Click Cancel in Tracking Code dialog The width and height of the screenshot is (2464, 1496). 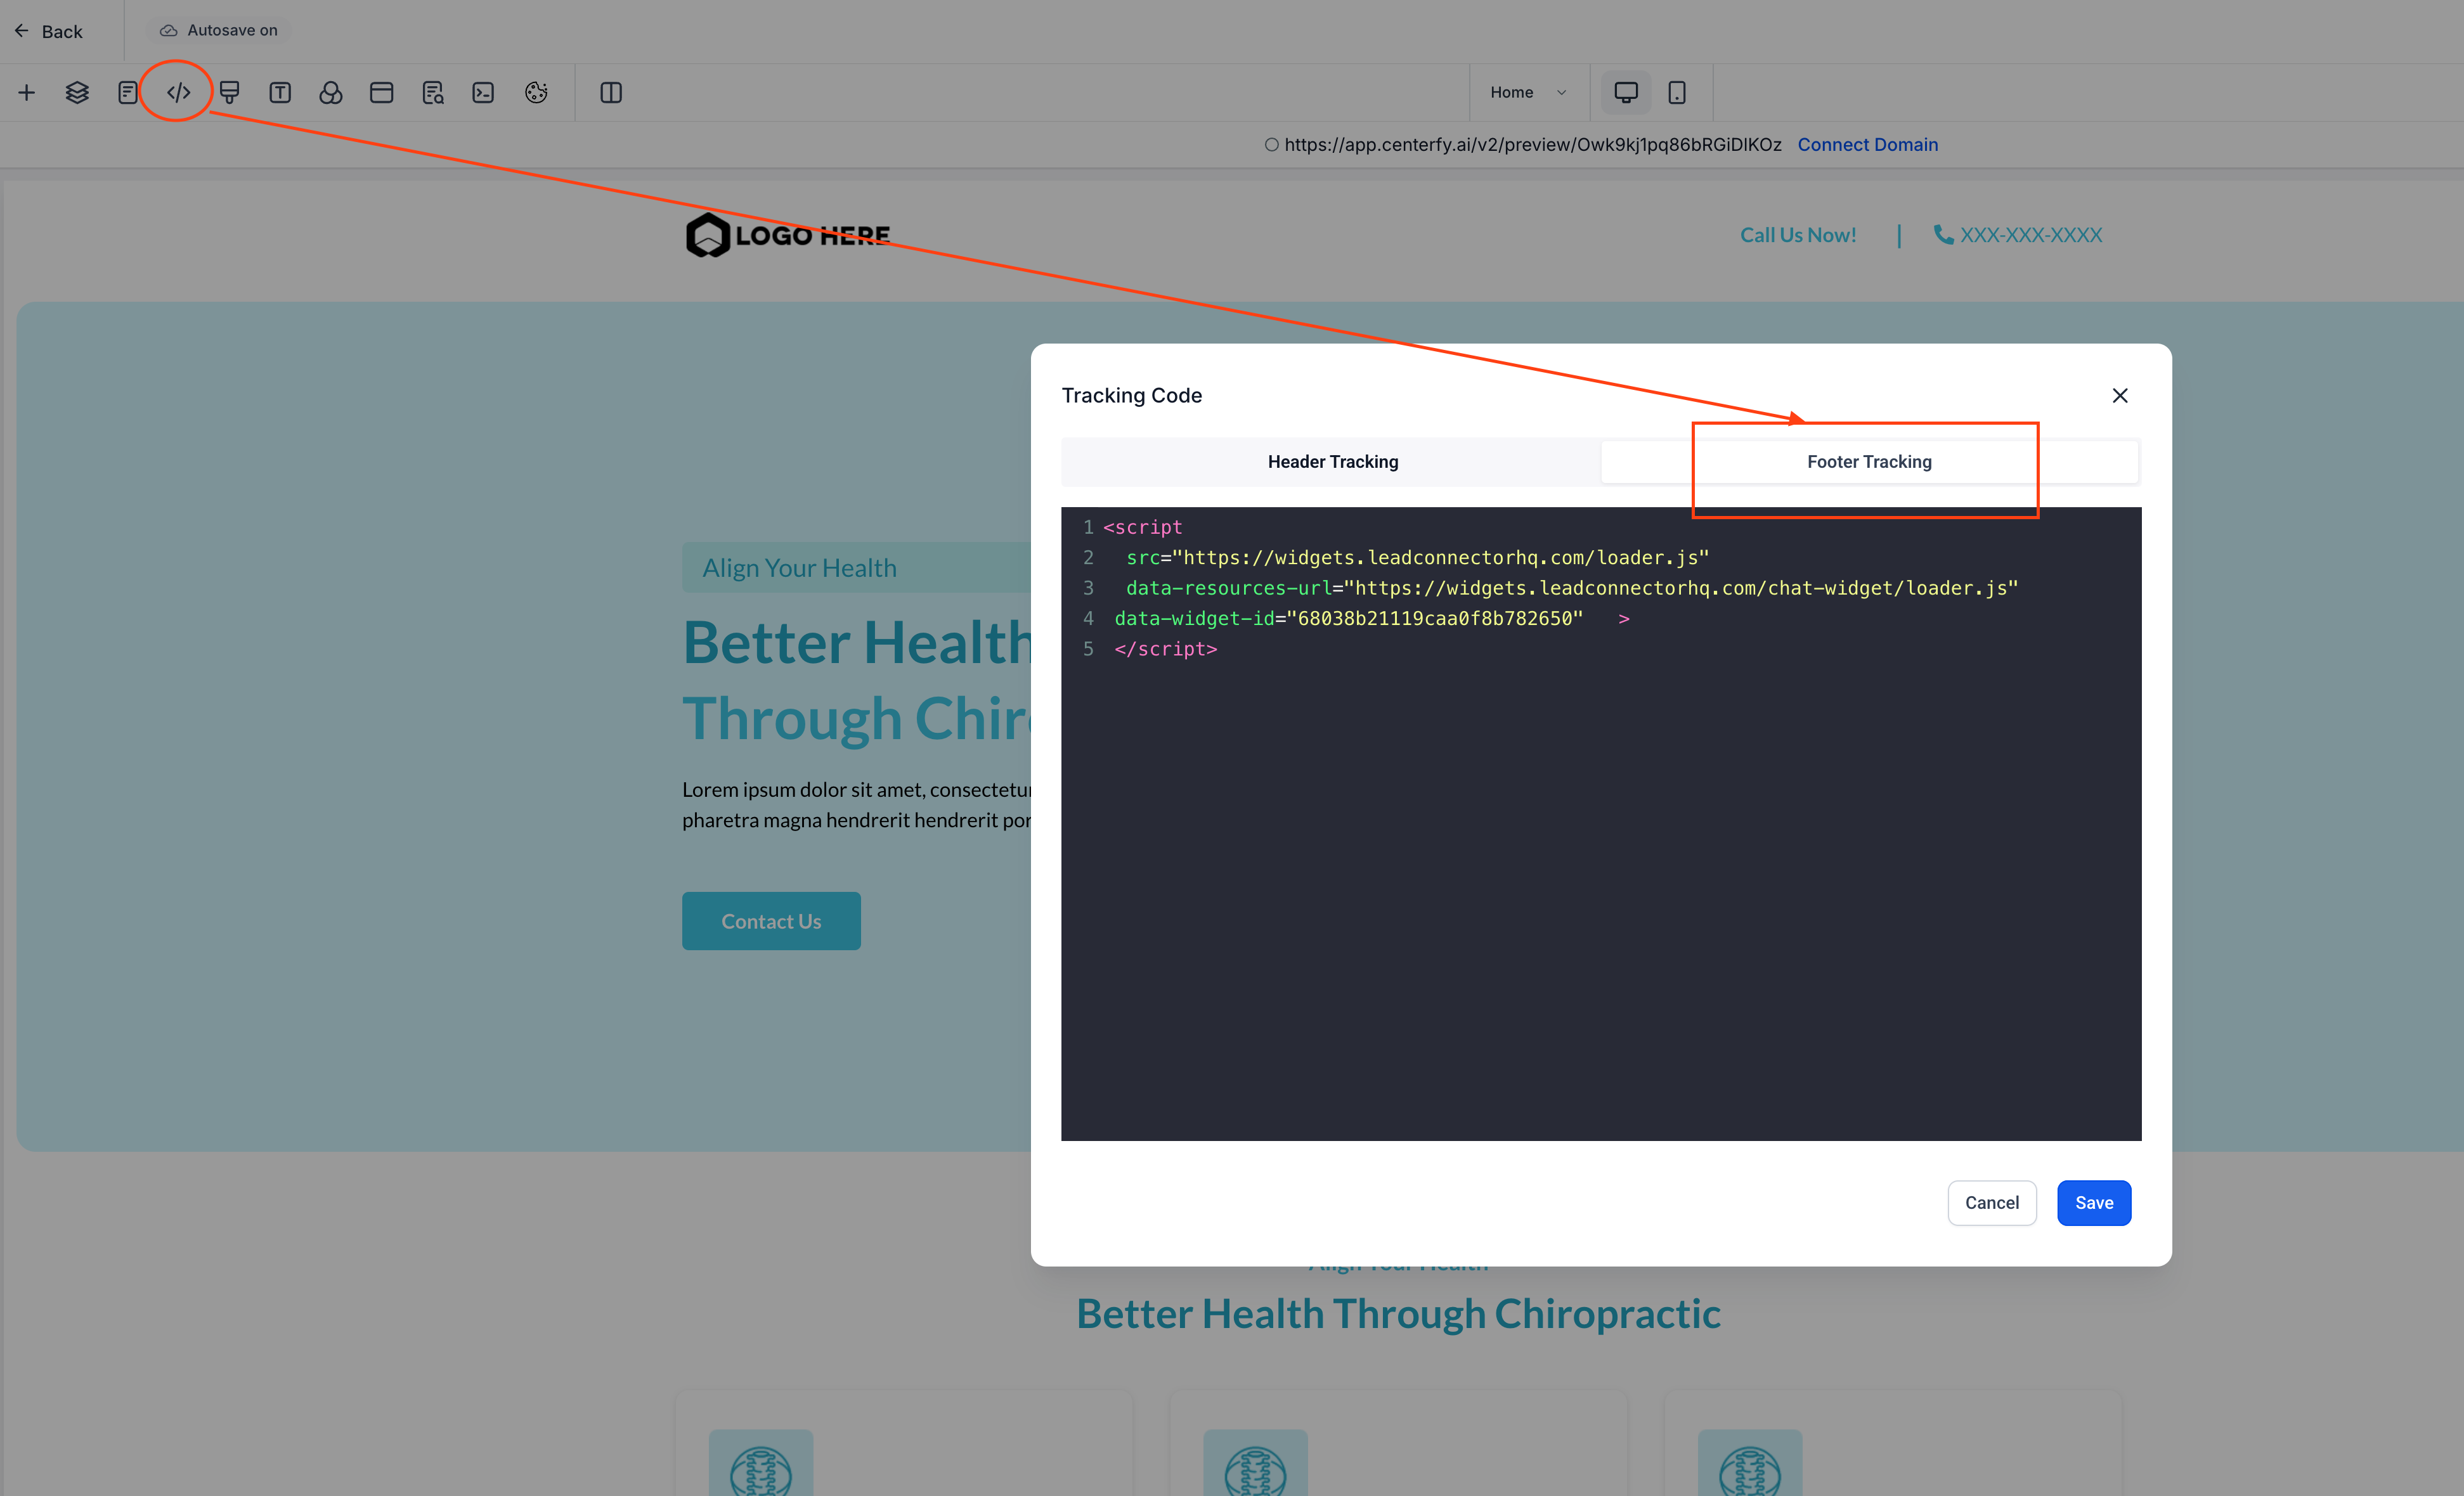(x=1991, y=1203)
